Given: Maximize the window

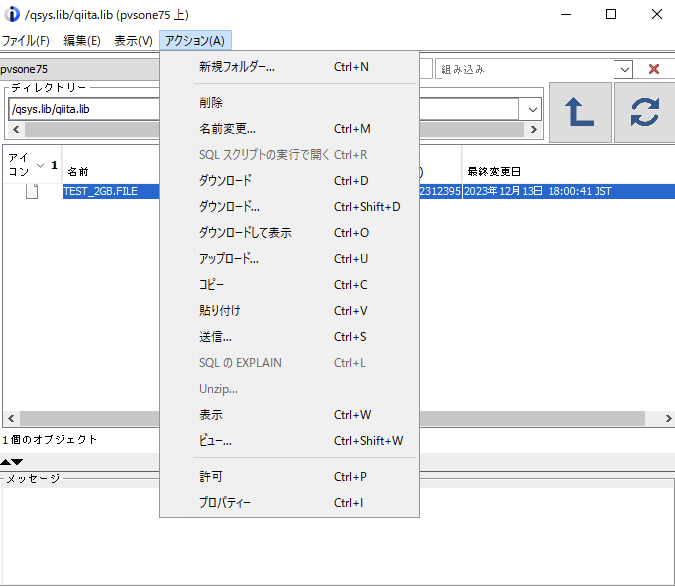Looking at the screenshot, I should click(610, 14).
